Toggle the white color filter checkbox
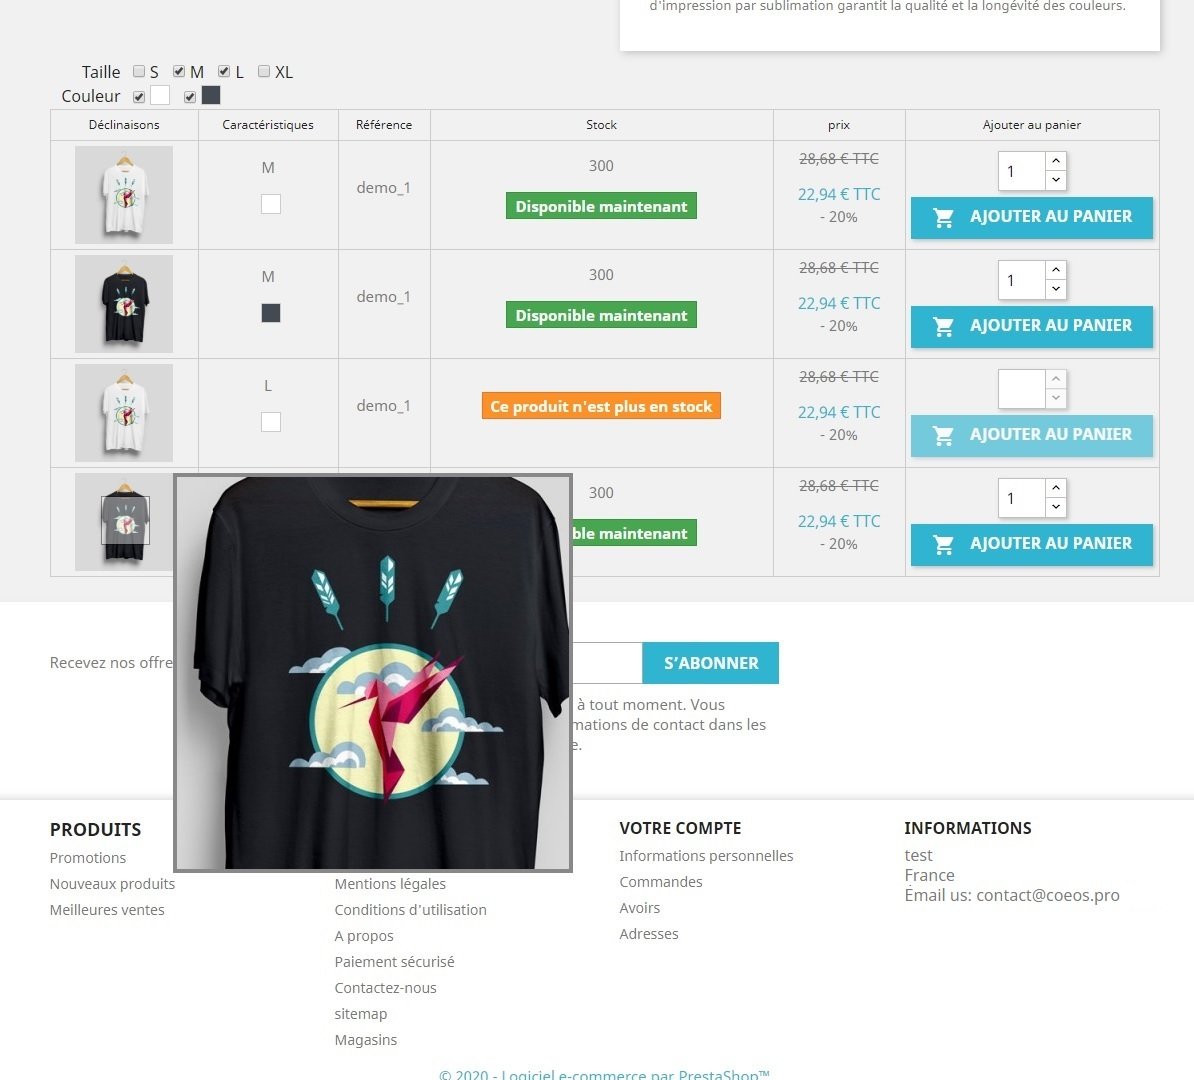 click(x=139, y=97)
